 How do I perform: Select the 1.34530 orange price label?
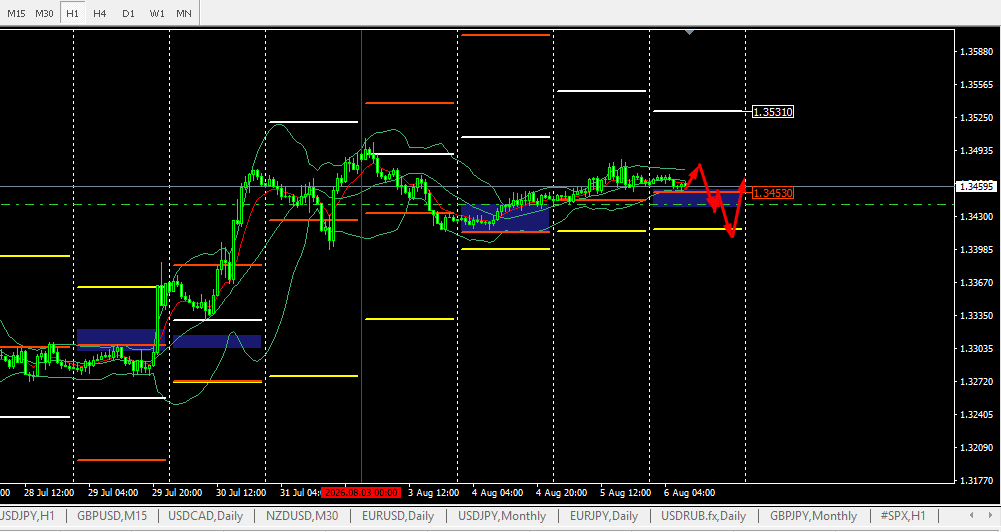(x=772, y=193)
